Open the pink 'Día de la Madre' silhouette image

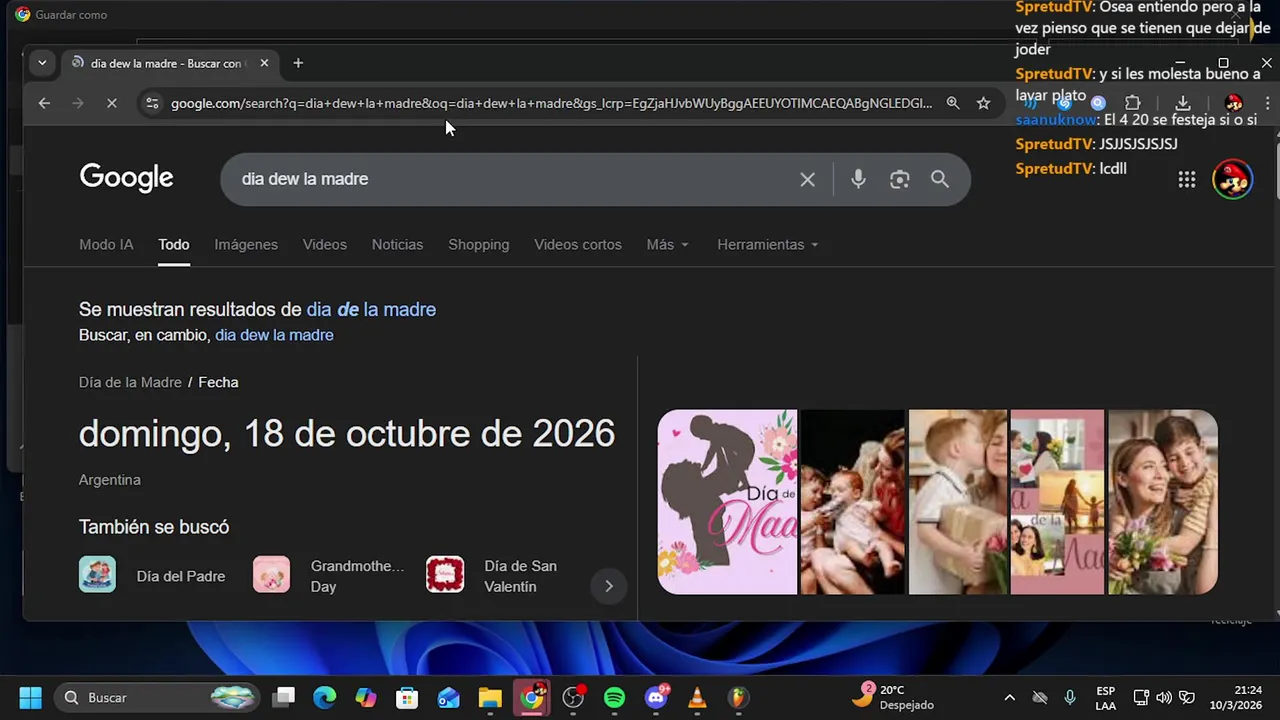click(x=727, y=502)
